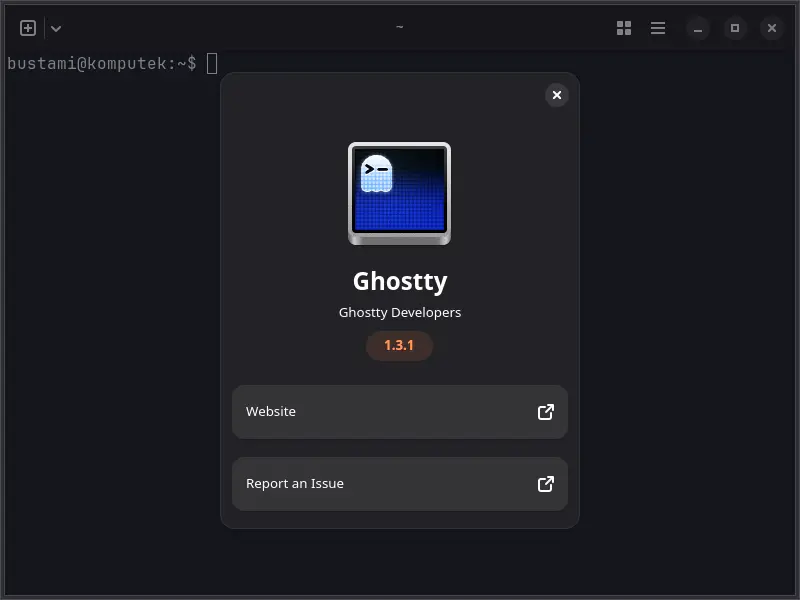Viewport: 800px width, 600px height.
Task: Click the bustami@komputek prompt text
Action: tap(102, 63)
